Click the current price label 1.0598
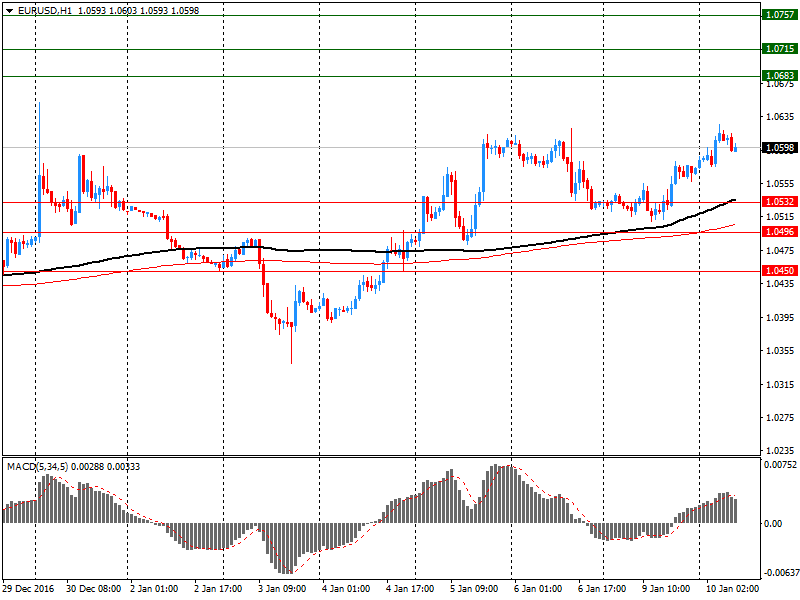The width and height of the screenshot is (800, 600). [780, 148]
